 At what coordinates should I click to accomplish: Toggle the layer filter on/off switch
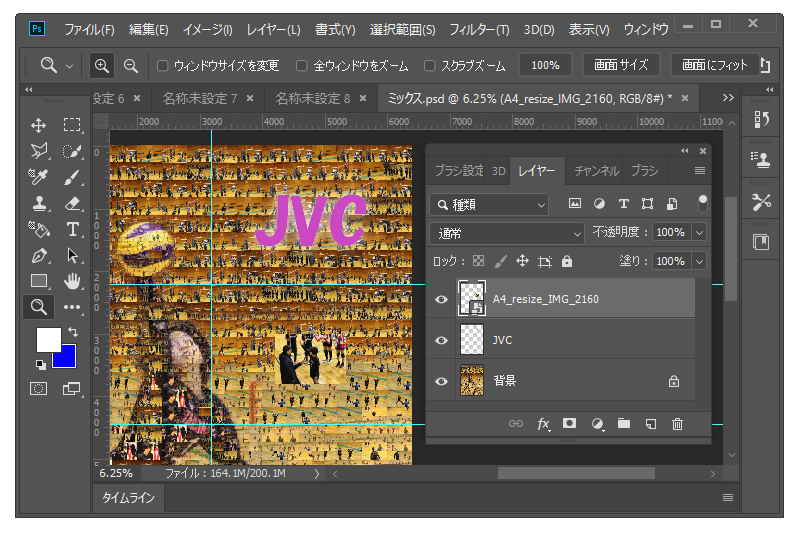pos(703,203)
